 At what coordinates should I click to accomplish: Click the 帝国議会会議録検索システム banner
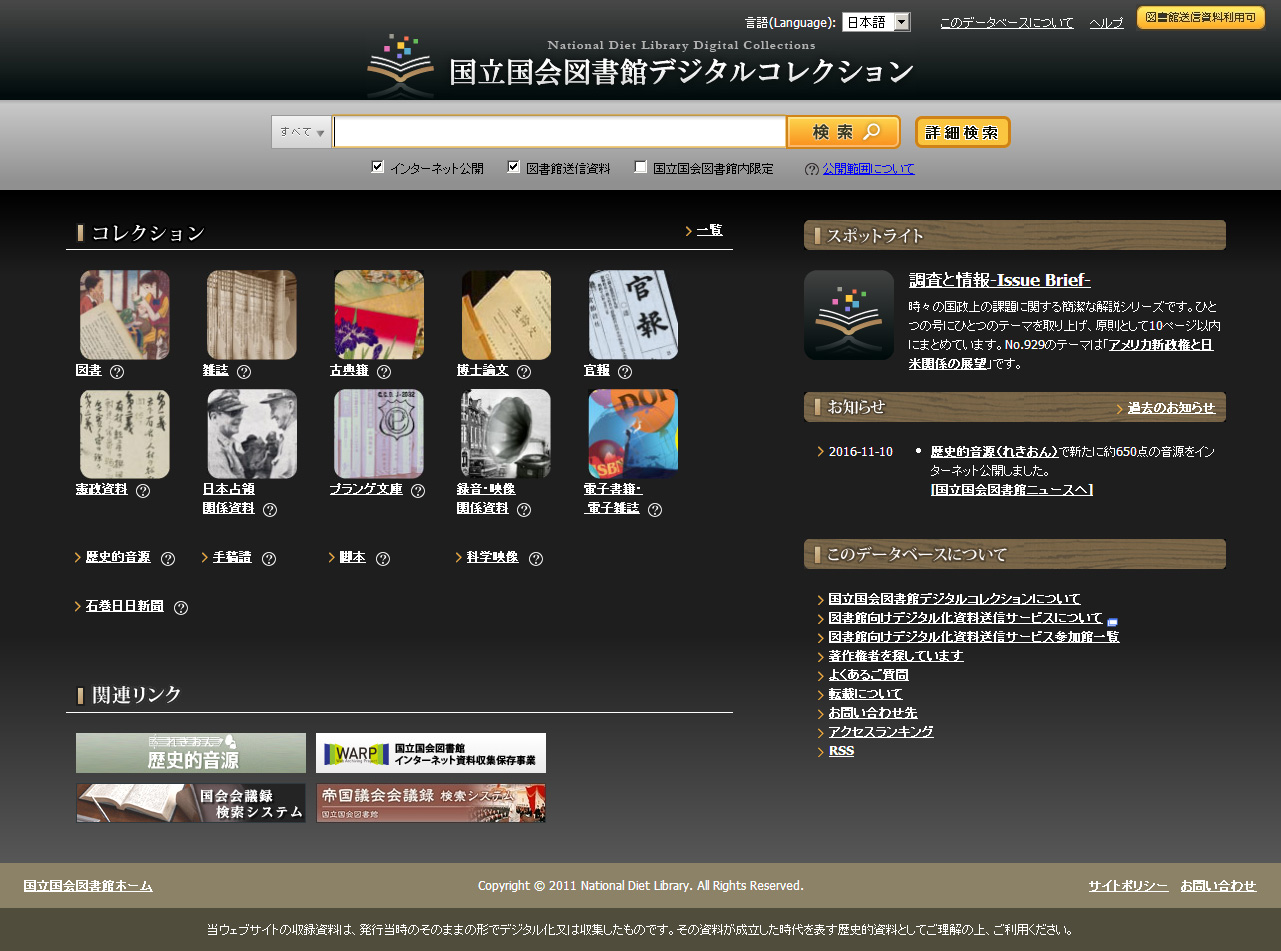click(x=431, y=803)
